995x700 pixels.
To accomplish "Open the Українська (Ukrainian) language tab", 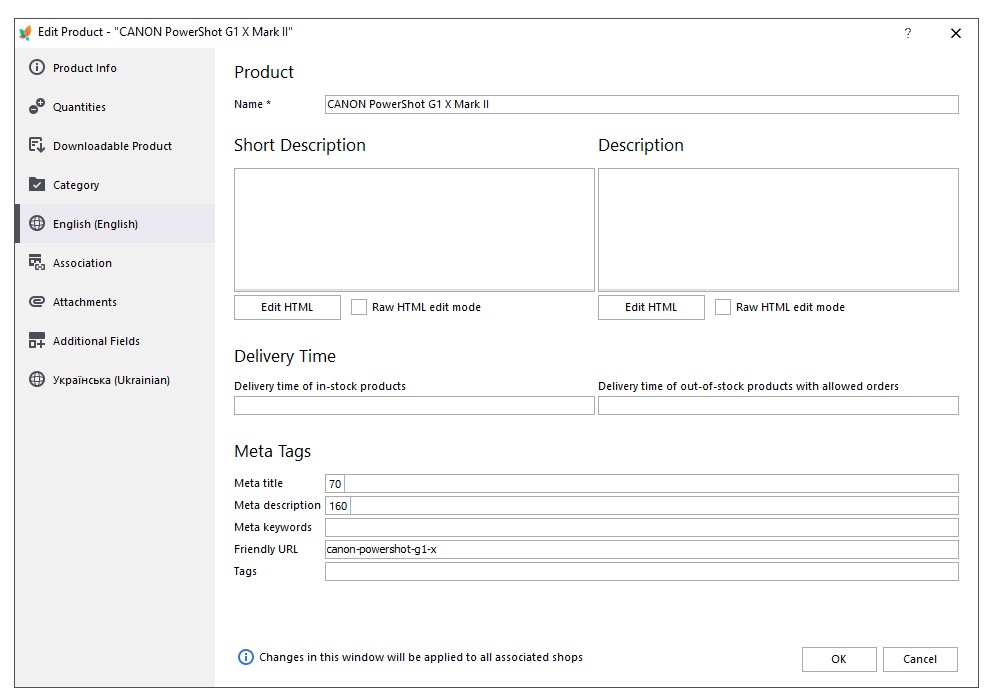I will click(115, 380).
